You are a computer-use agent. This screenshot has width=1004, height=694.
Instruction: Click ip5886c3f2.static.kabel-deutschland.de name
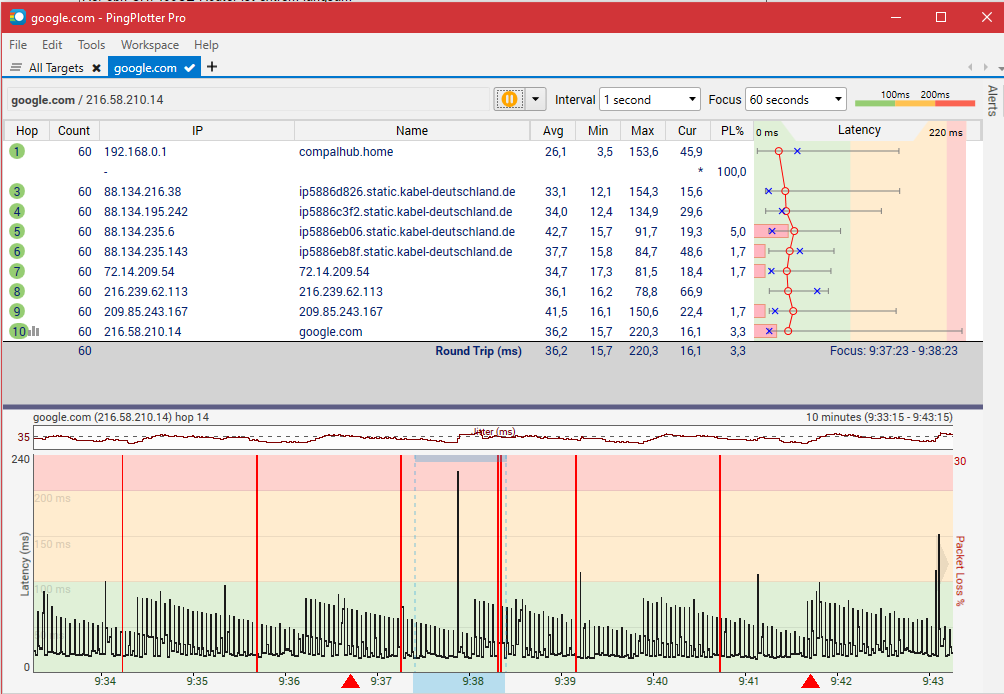[405, 211]
